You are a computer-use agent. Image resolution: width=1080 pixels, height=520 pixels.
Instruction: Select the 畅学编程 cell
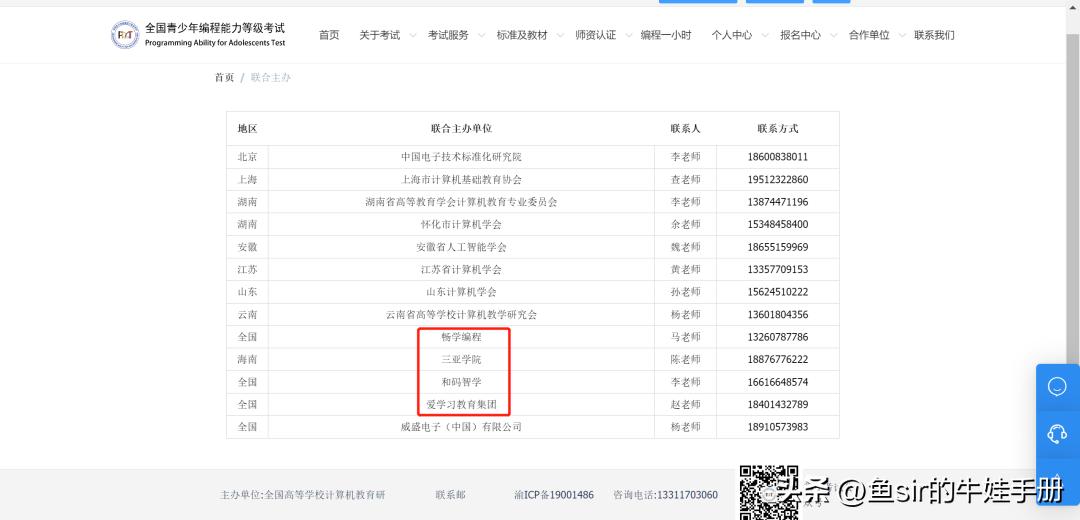461,337
